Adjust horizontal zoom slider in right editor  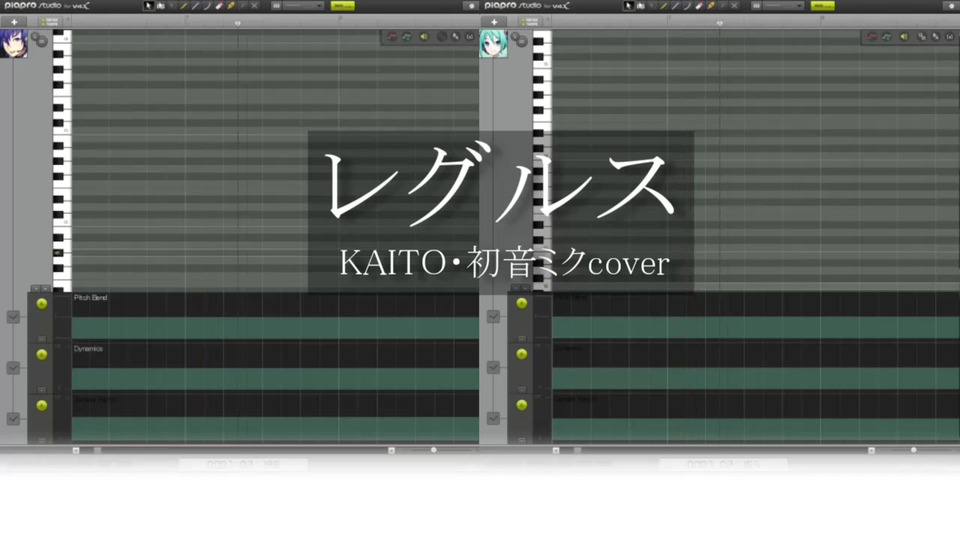pyautogui.click(x=913, y=450)
